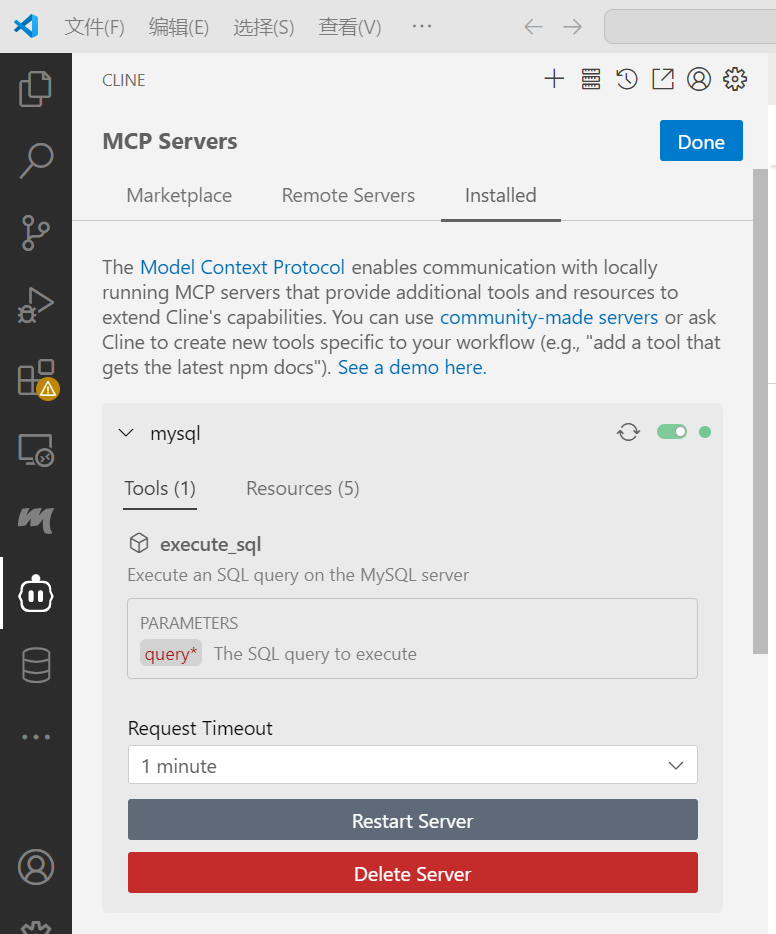The height and width of the screenshot is (934, 776).
Task: Click the database icon in activity bar
Action: click(36, 665)
